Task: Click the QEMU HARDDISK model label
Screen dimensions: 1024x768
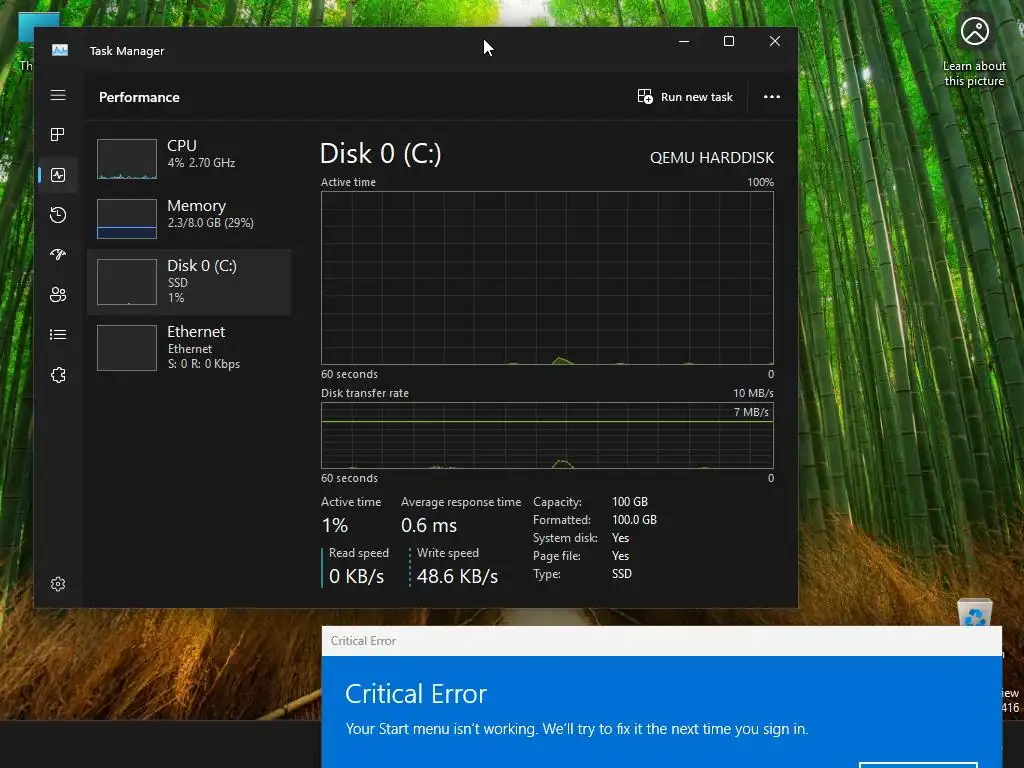Action: click(712, 158)
